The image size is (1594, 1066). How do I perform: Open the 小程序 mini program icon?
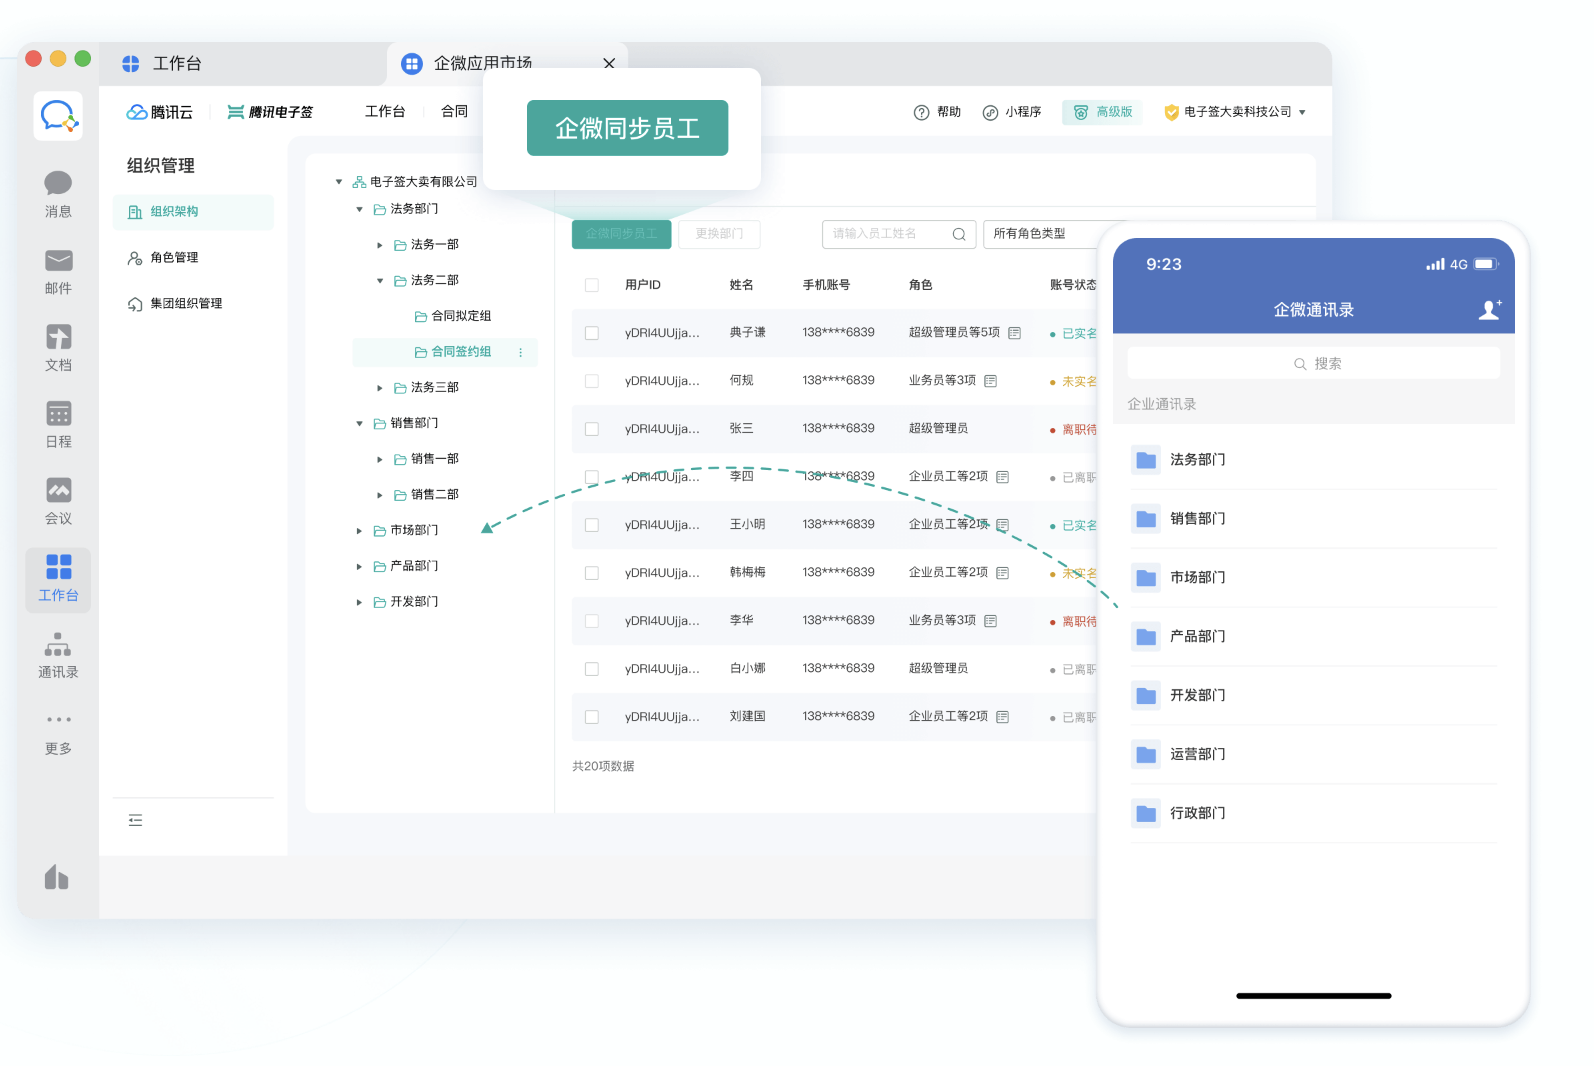(990, 112)
